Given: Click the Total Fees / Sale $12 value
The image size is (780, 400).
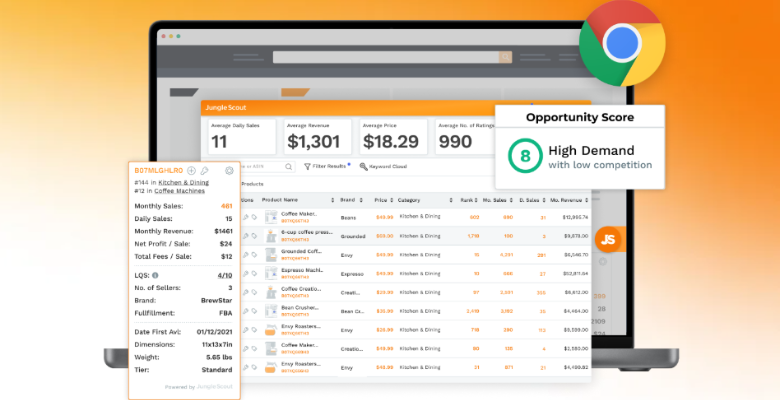Looking at the screenshot, I should coord(226,257).
